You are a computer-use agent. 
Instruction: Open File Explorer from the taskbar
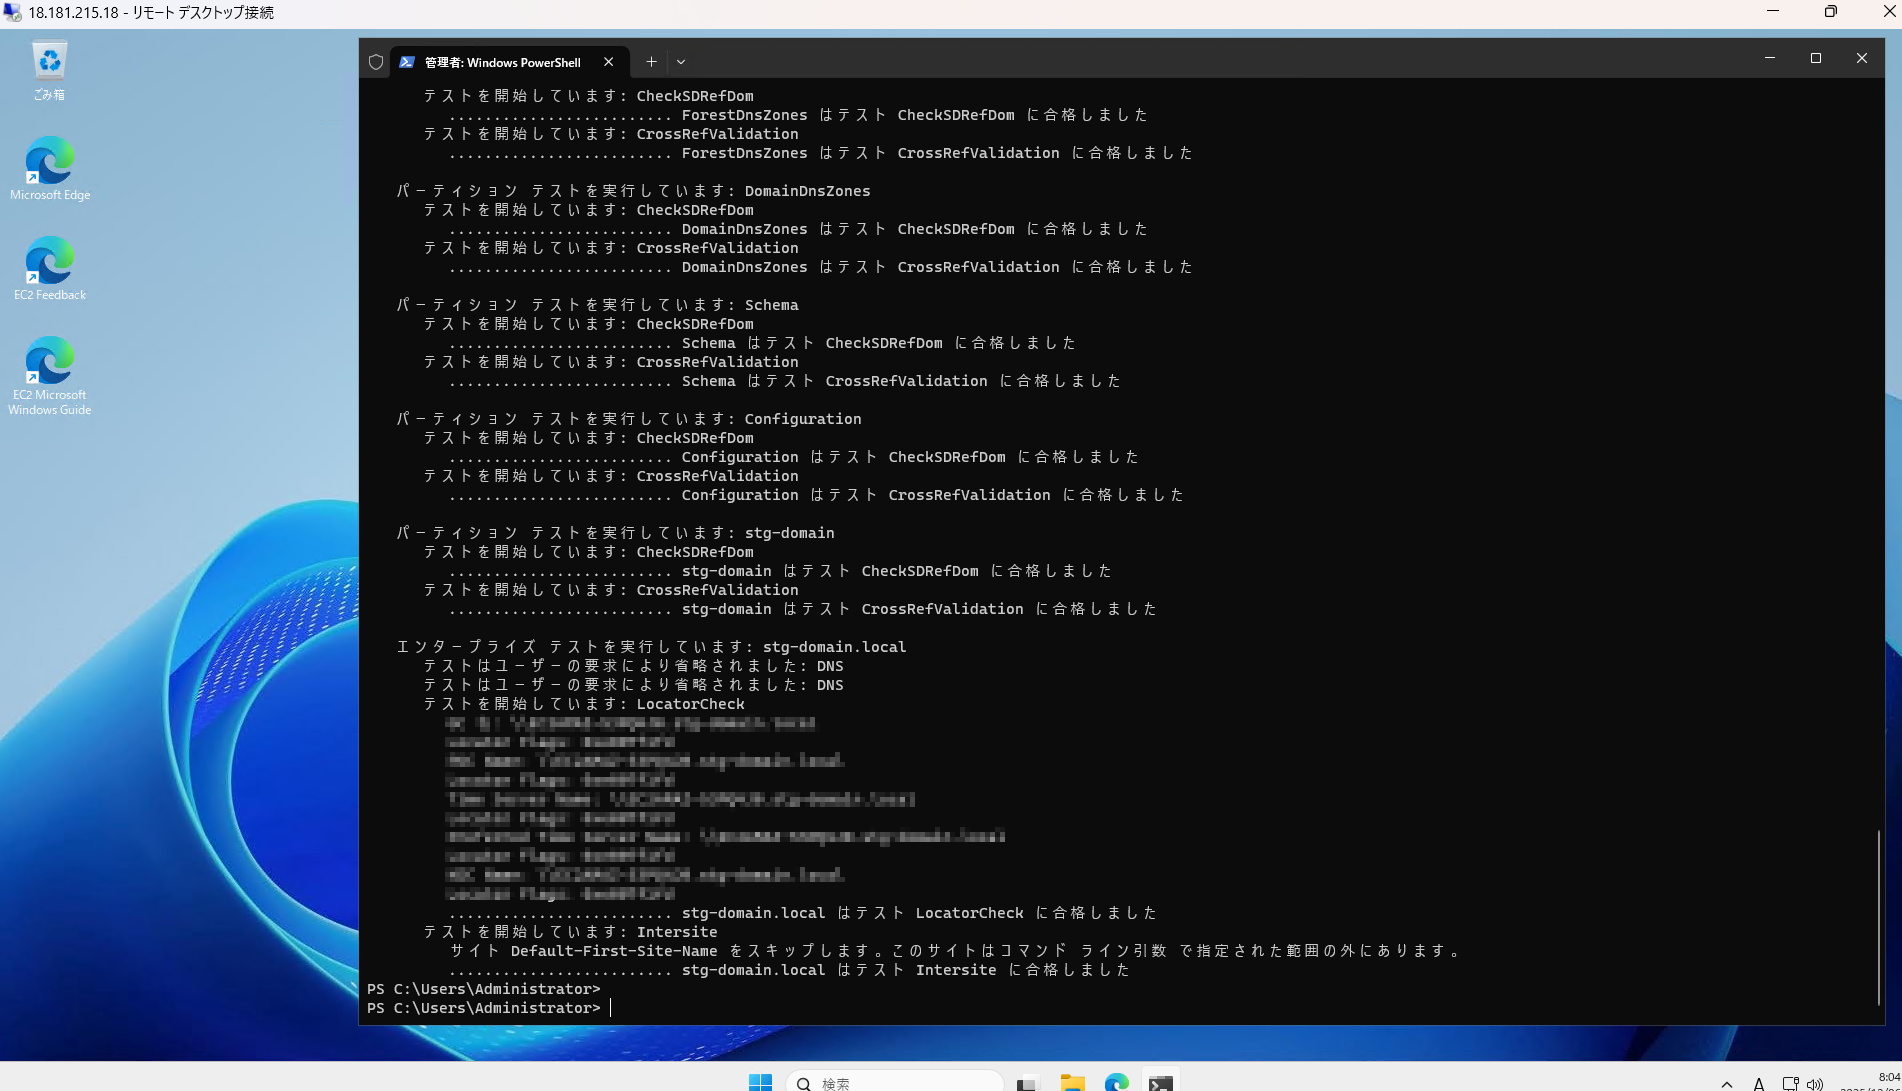coord(1072,1082)
